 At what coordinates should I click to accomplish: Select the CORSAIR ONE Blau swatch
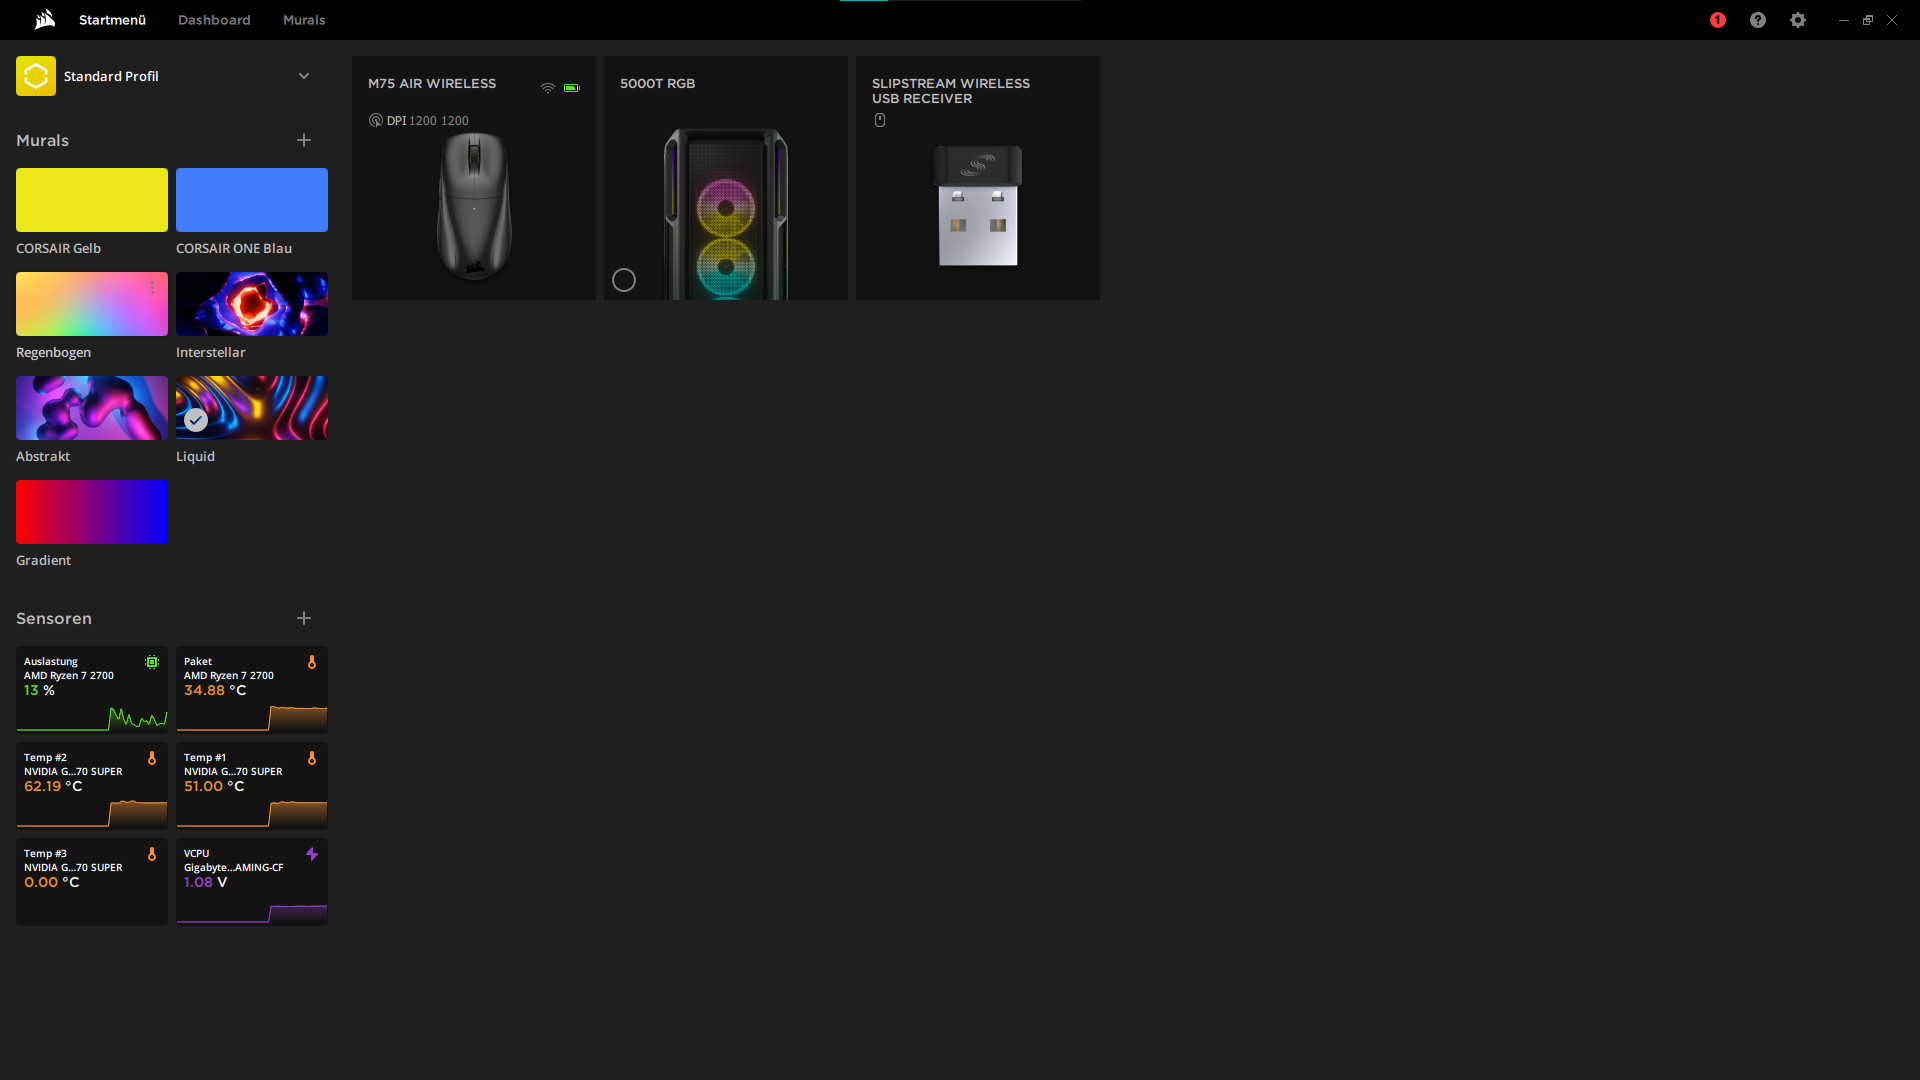pyautogui.click(x=252, y=200)
